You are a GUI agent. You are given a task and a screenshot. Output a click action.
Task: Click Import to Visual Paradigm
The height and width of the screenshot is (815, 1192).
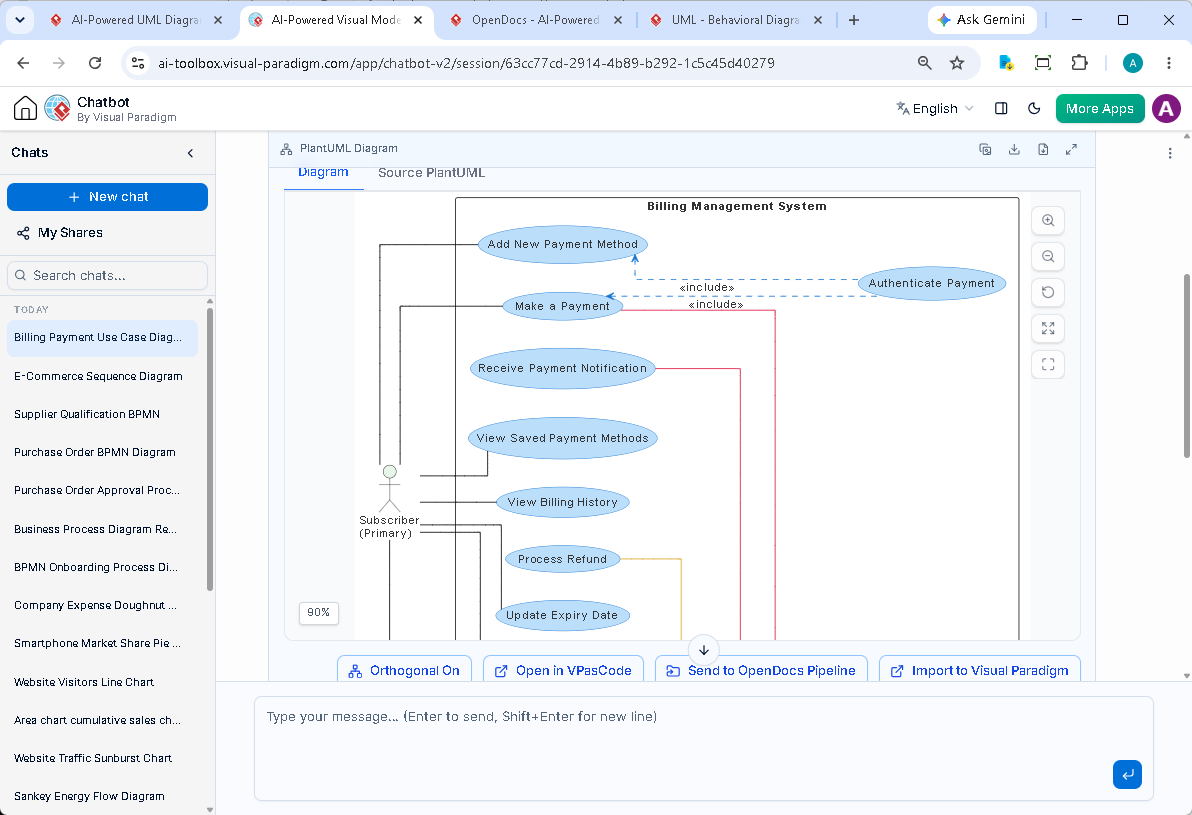[980, 670]
